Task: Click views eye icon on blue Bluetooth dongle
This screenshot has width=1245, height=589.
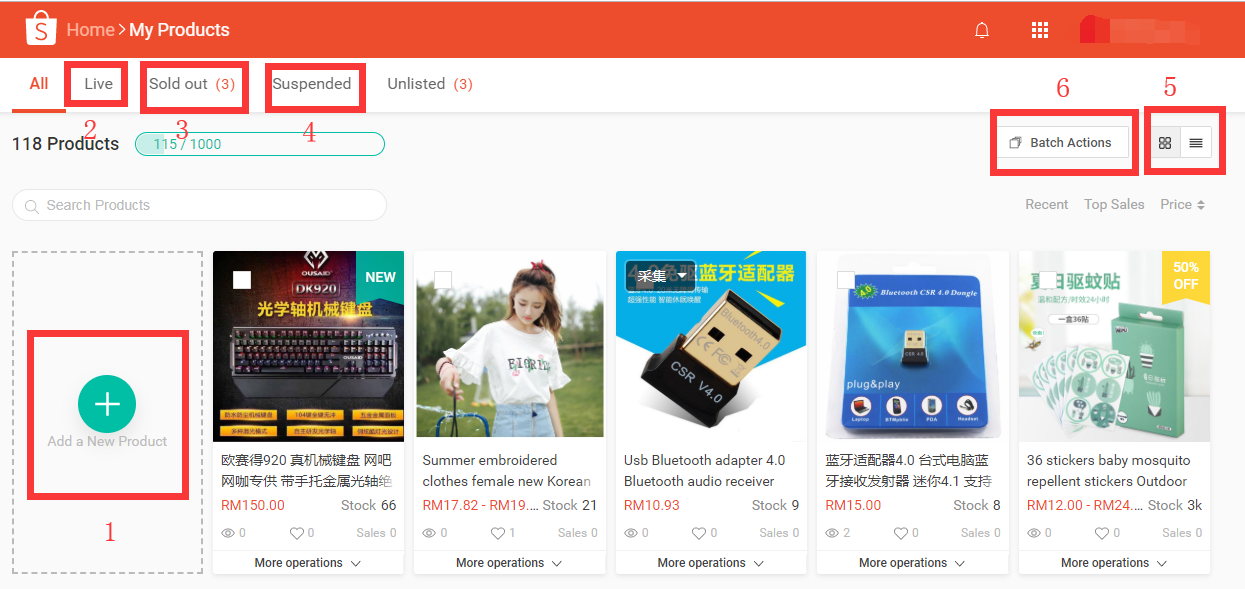Action: [x=832, y=533]
